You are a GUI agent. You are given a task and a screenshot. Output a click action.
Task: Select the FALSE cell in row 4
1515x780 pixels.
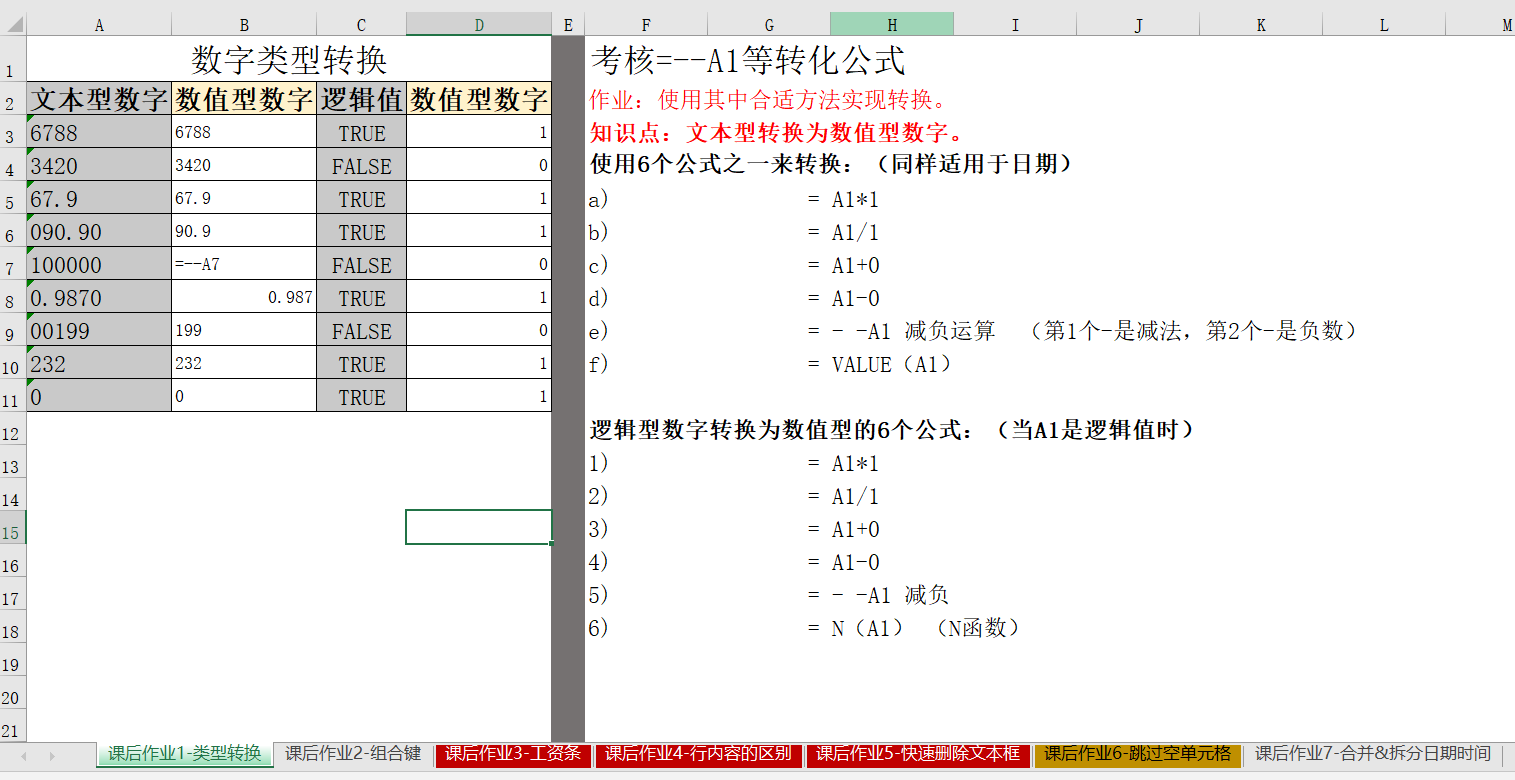coord(361,165)
